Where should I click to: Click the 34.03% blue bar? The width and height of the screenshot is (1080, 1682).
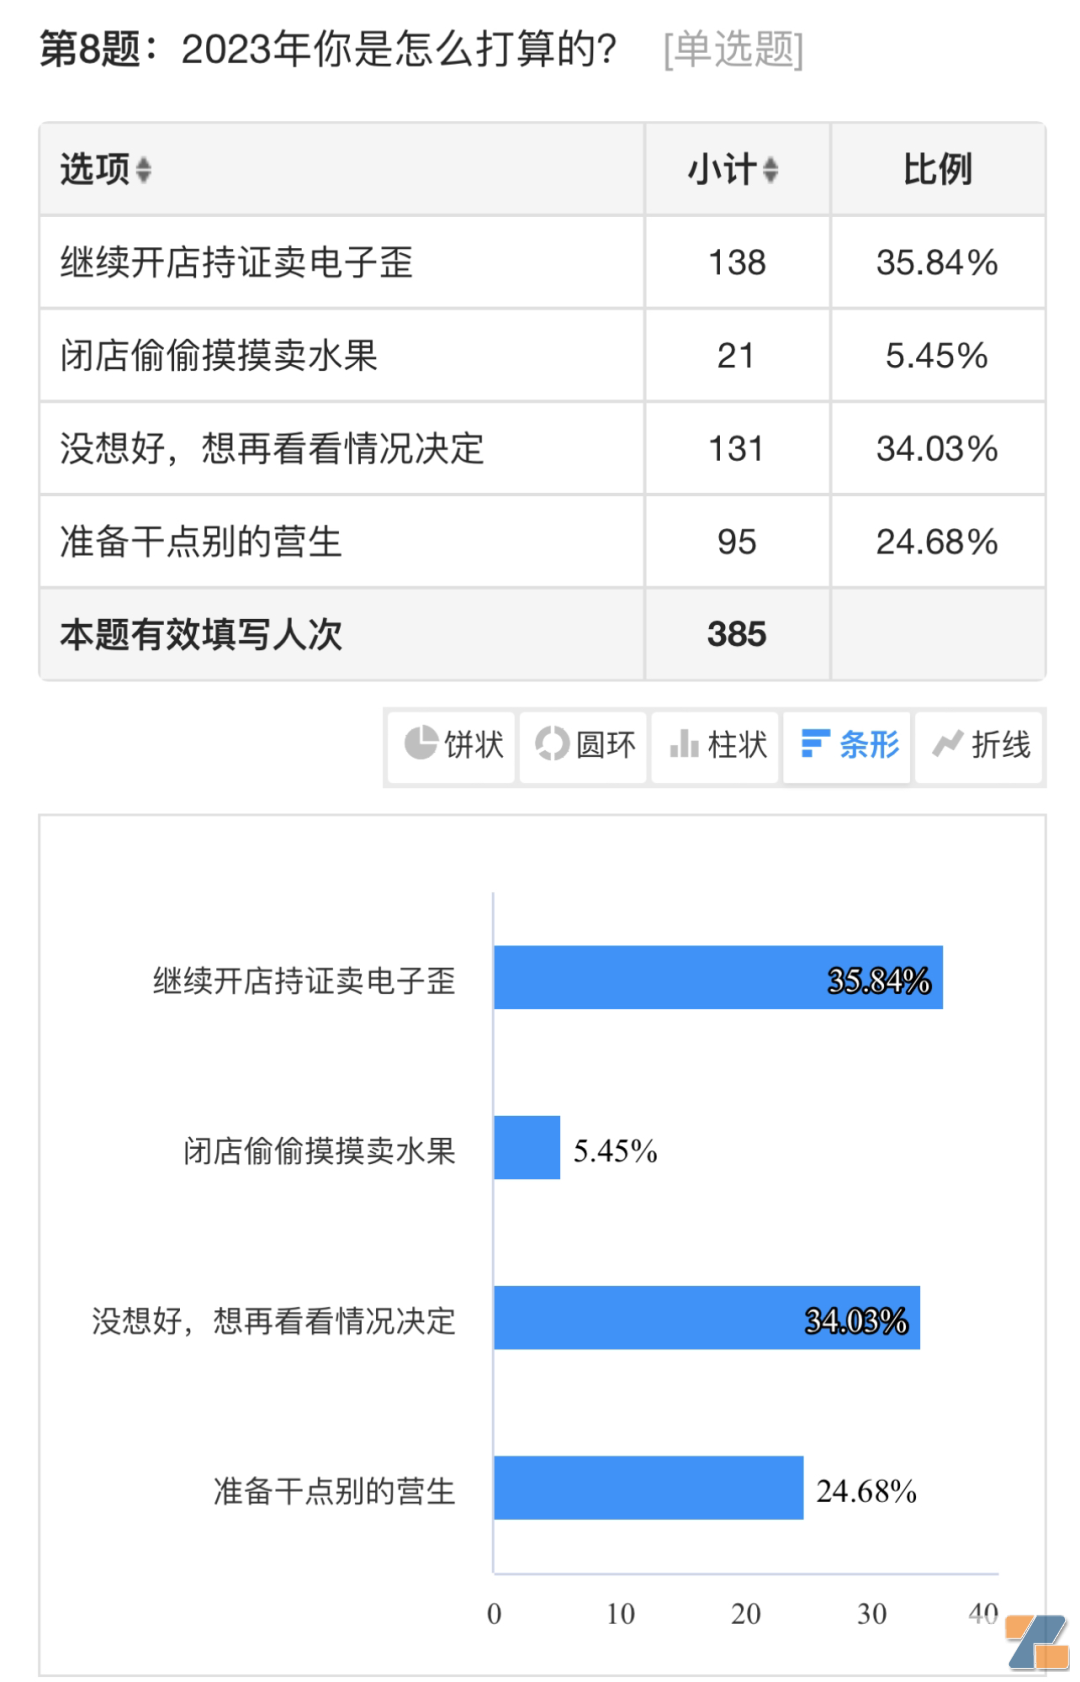706,1317
